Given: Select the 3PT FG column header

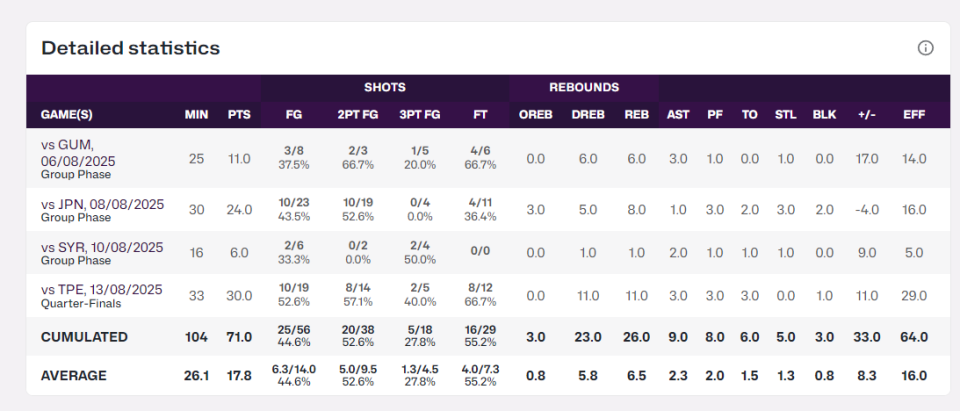Looking at the screenshot, I should pos(420,114).
